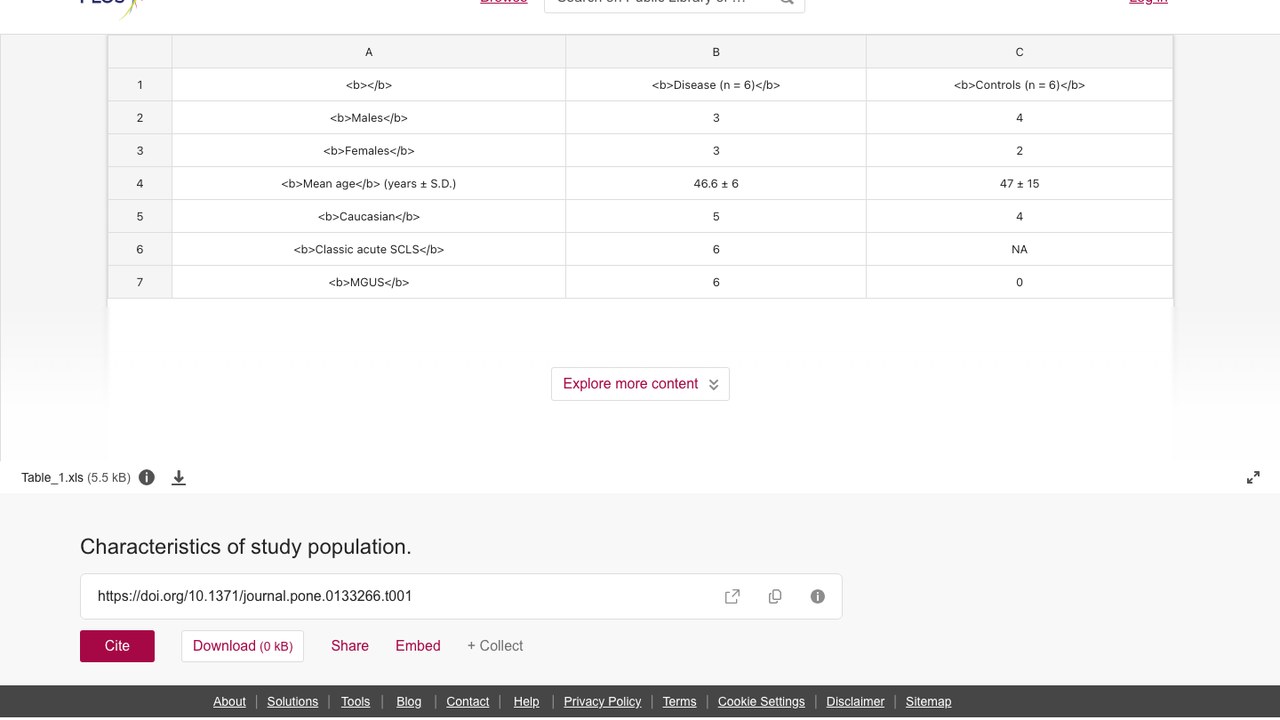Open the Disclaimer footer link

pyautogui.click(x=855, y=702)
